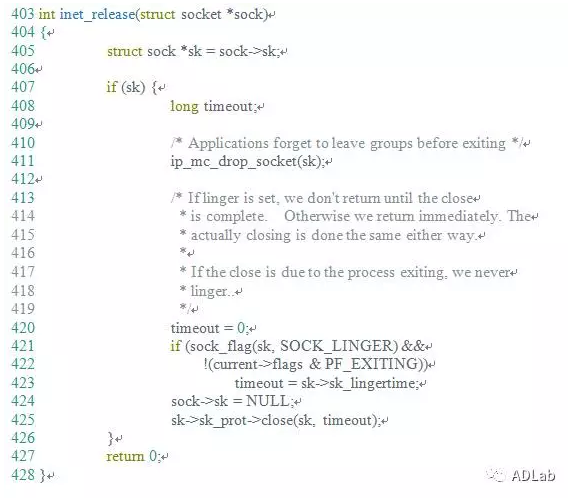Click 'sk->sk_prot->close(sk, timeout);' line

click(276, 420)
